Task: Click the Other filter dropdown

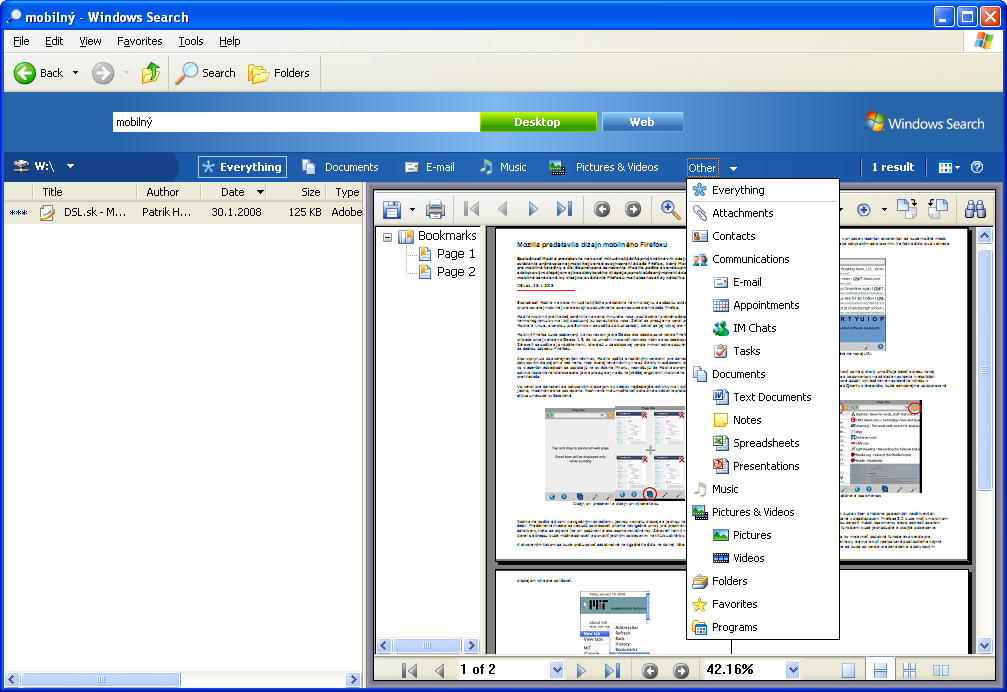Action: coord(712,168)
